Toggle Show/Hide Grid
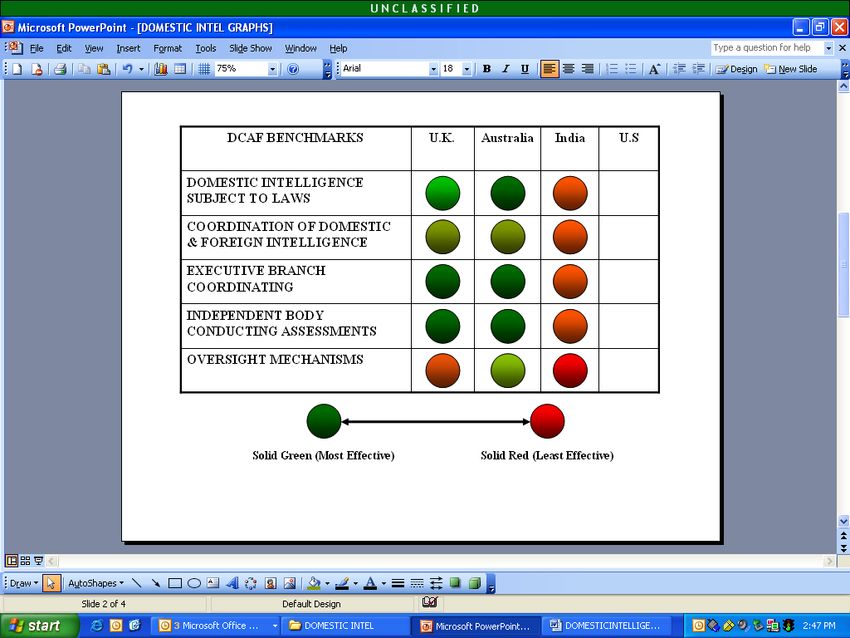Image resolution: width=850 pixels, height=638 pixels. coord(204,69)
